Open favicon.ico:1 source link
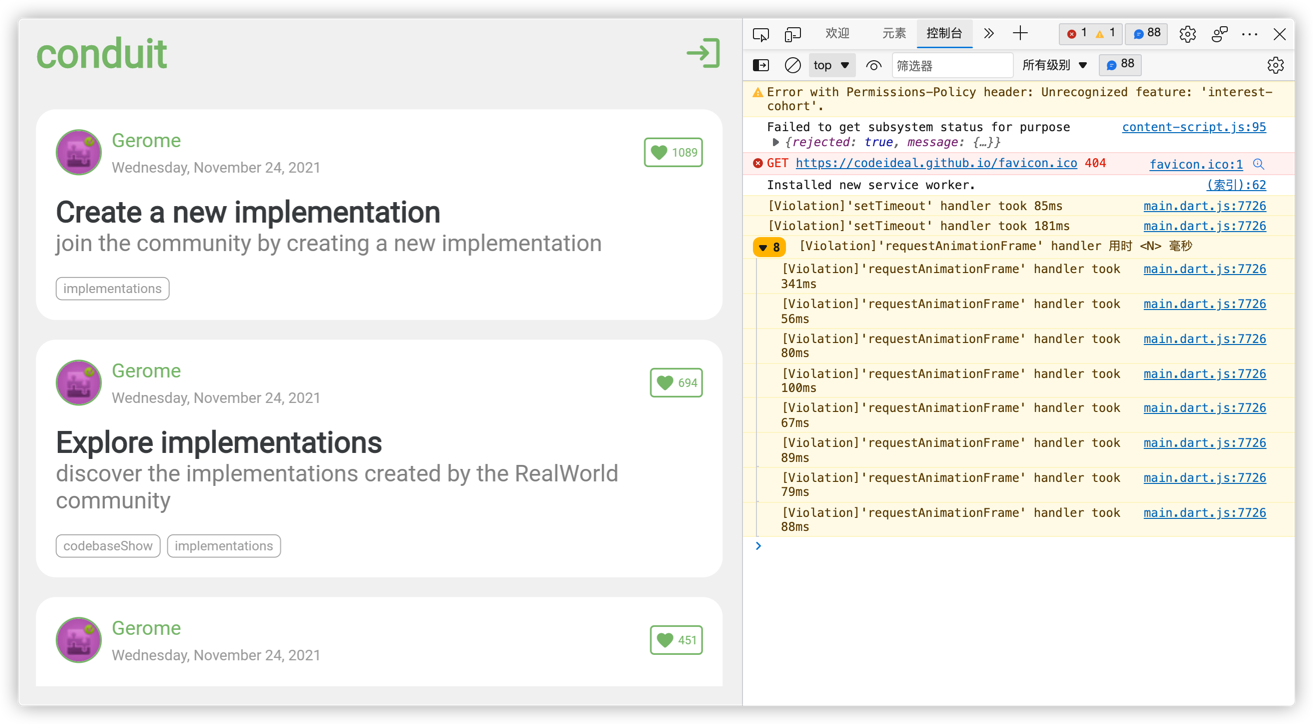The width and height of the screenshot is (1313, 724). pyautogui.click(x=1196, y=164)
